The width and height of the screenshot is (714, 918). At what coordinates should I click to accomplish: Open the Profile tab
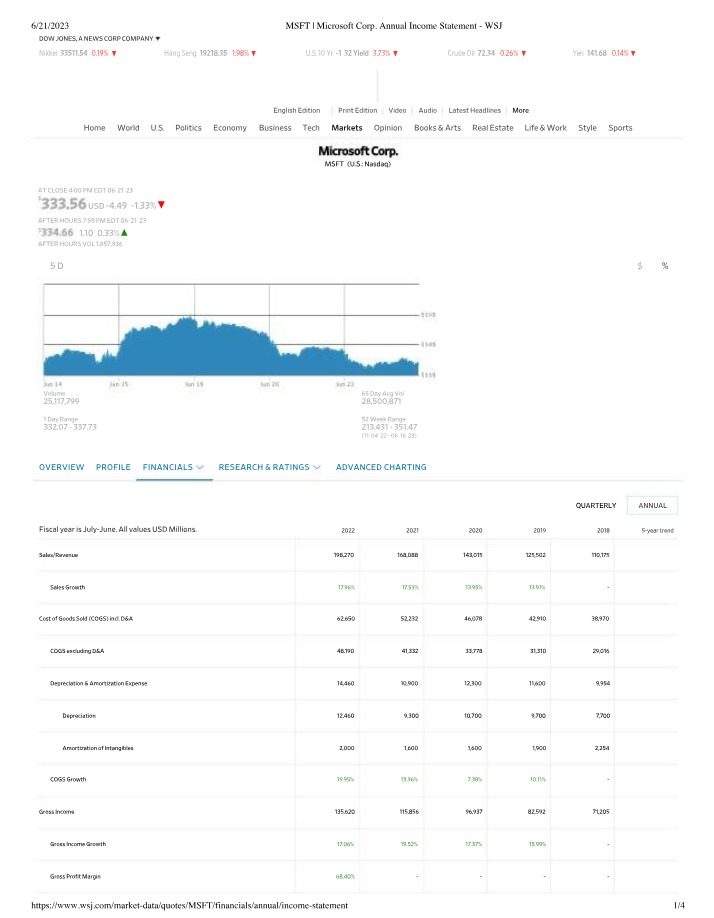[x=113, y=467]
